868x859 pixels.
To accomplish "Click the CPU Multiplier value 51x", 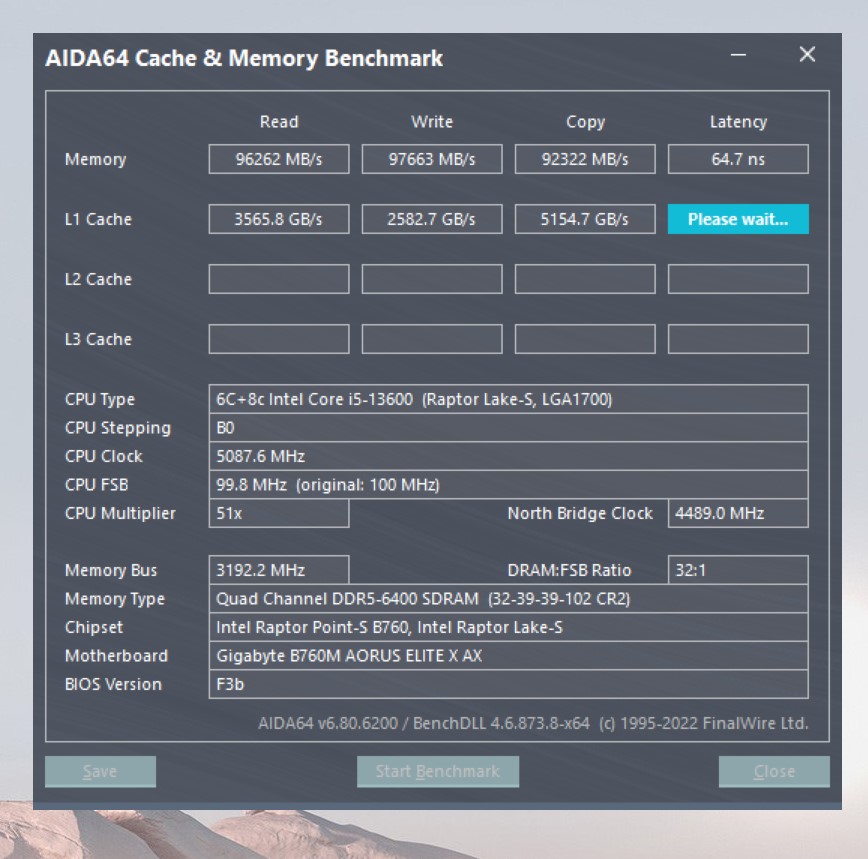I will point(279,513).
